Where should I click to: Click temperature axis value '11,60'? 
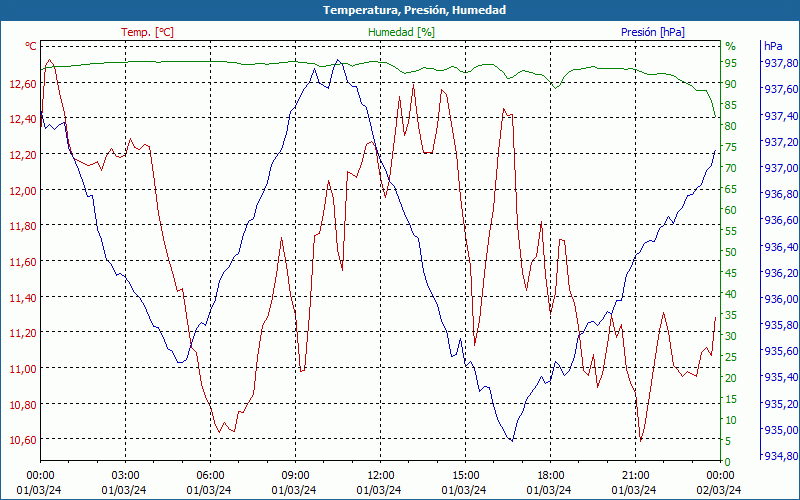(x=23, y=261)
